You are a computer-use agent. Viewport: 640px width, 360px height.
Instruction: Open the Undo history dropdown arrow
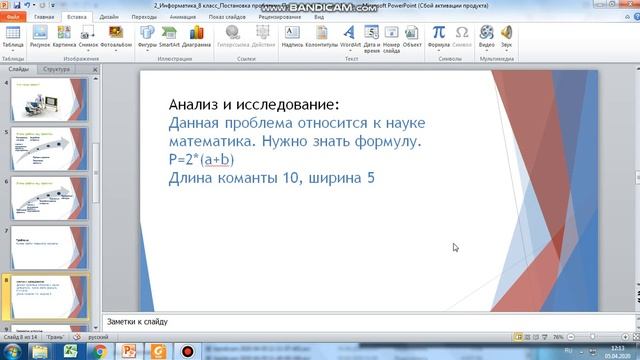[34, 5]
